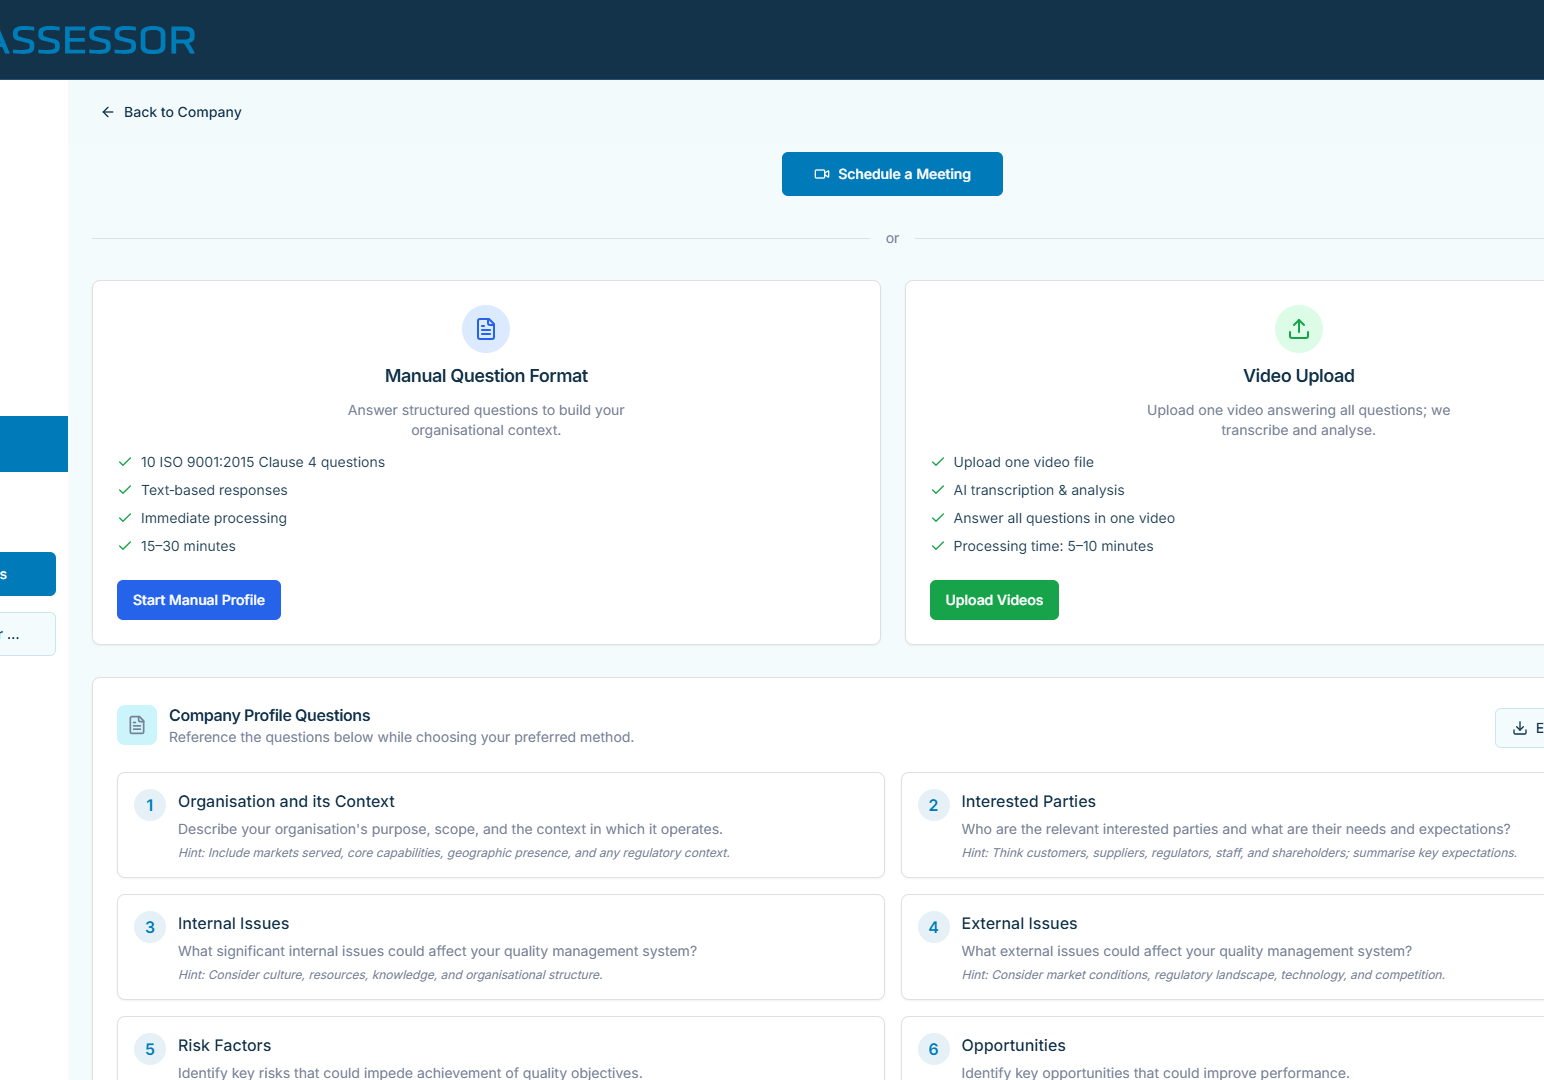The image size is (1544, 1080).
Task: Start the Manual Profile
Action: pyautogui.click(x=199, y=600)
